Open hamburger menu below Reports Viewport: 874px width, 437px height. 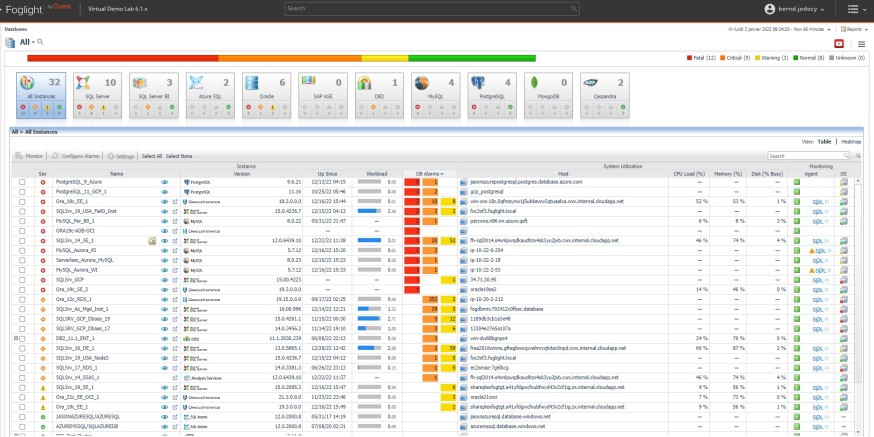(862, 43)
